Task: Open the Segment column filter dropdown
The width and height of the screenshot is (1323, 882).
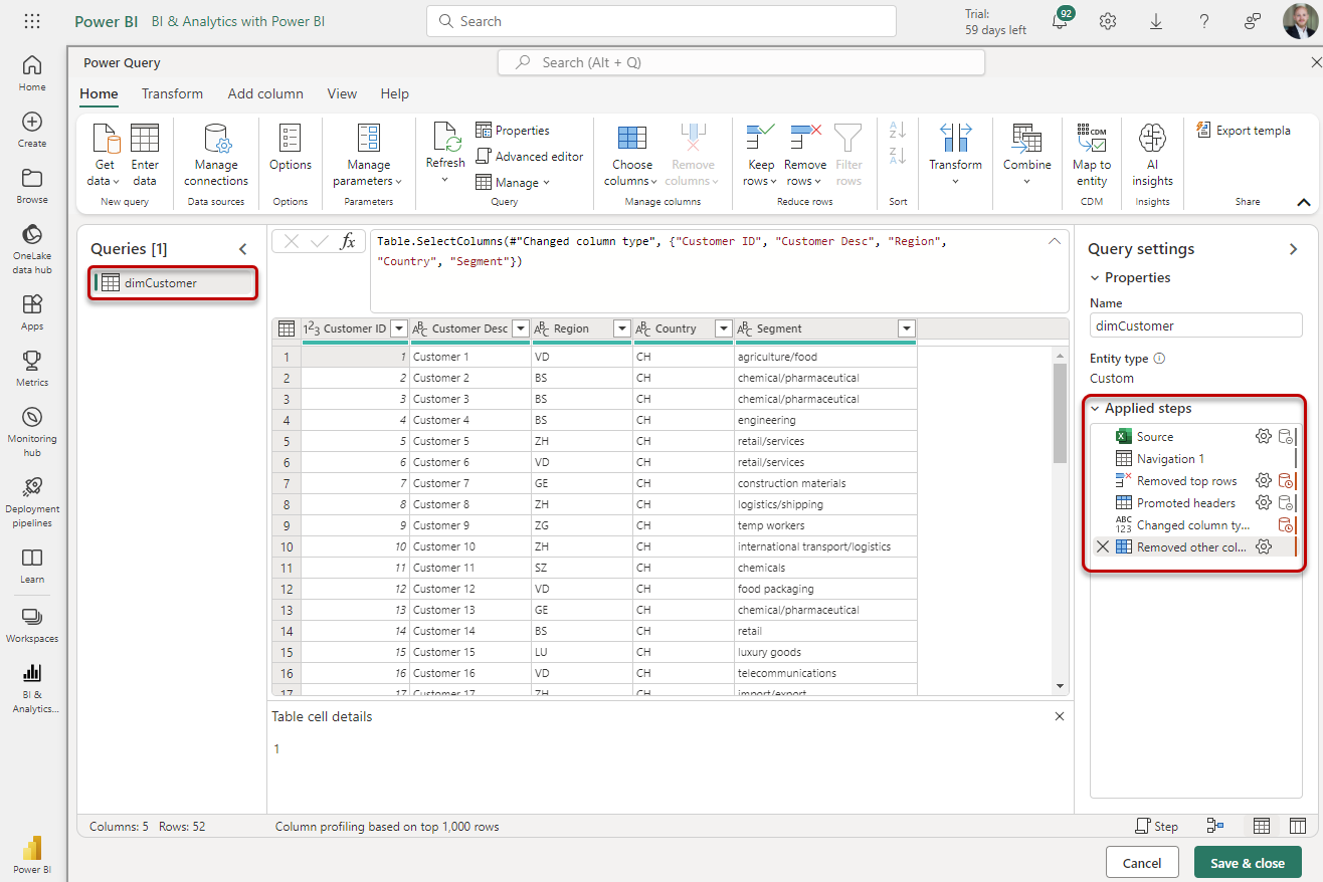Action: coord(907,328)
